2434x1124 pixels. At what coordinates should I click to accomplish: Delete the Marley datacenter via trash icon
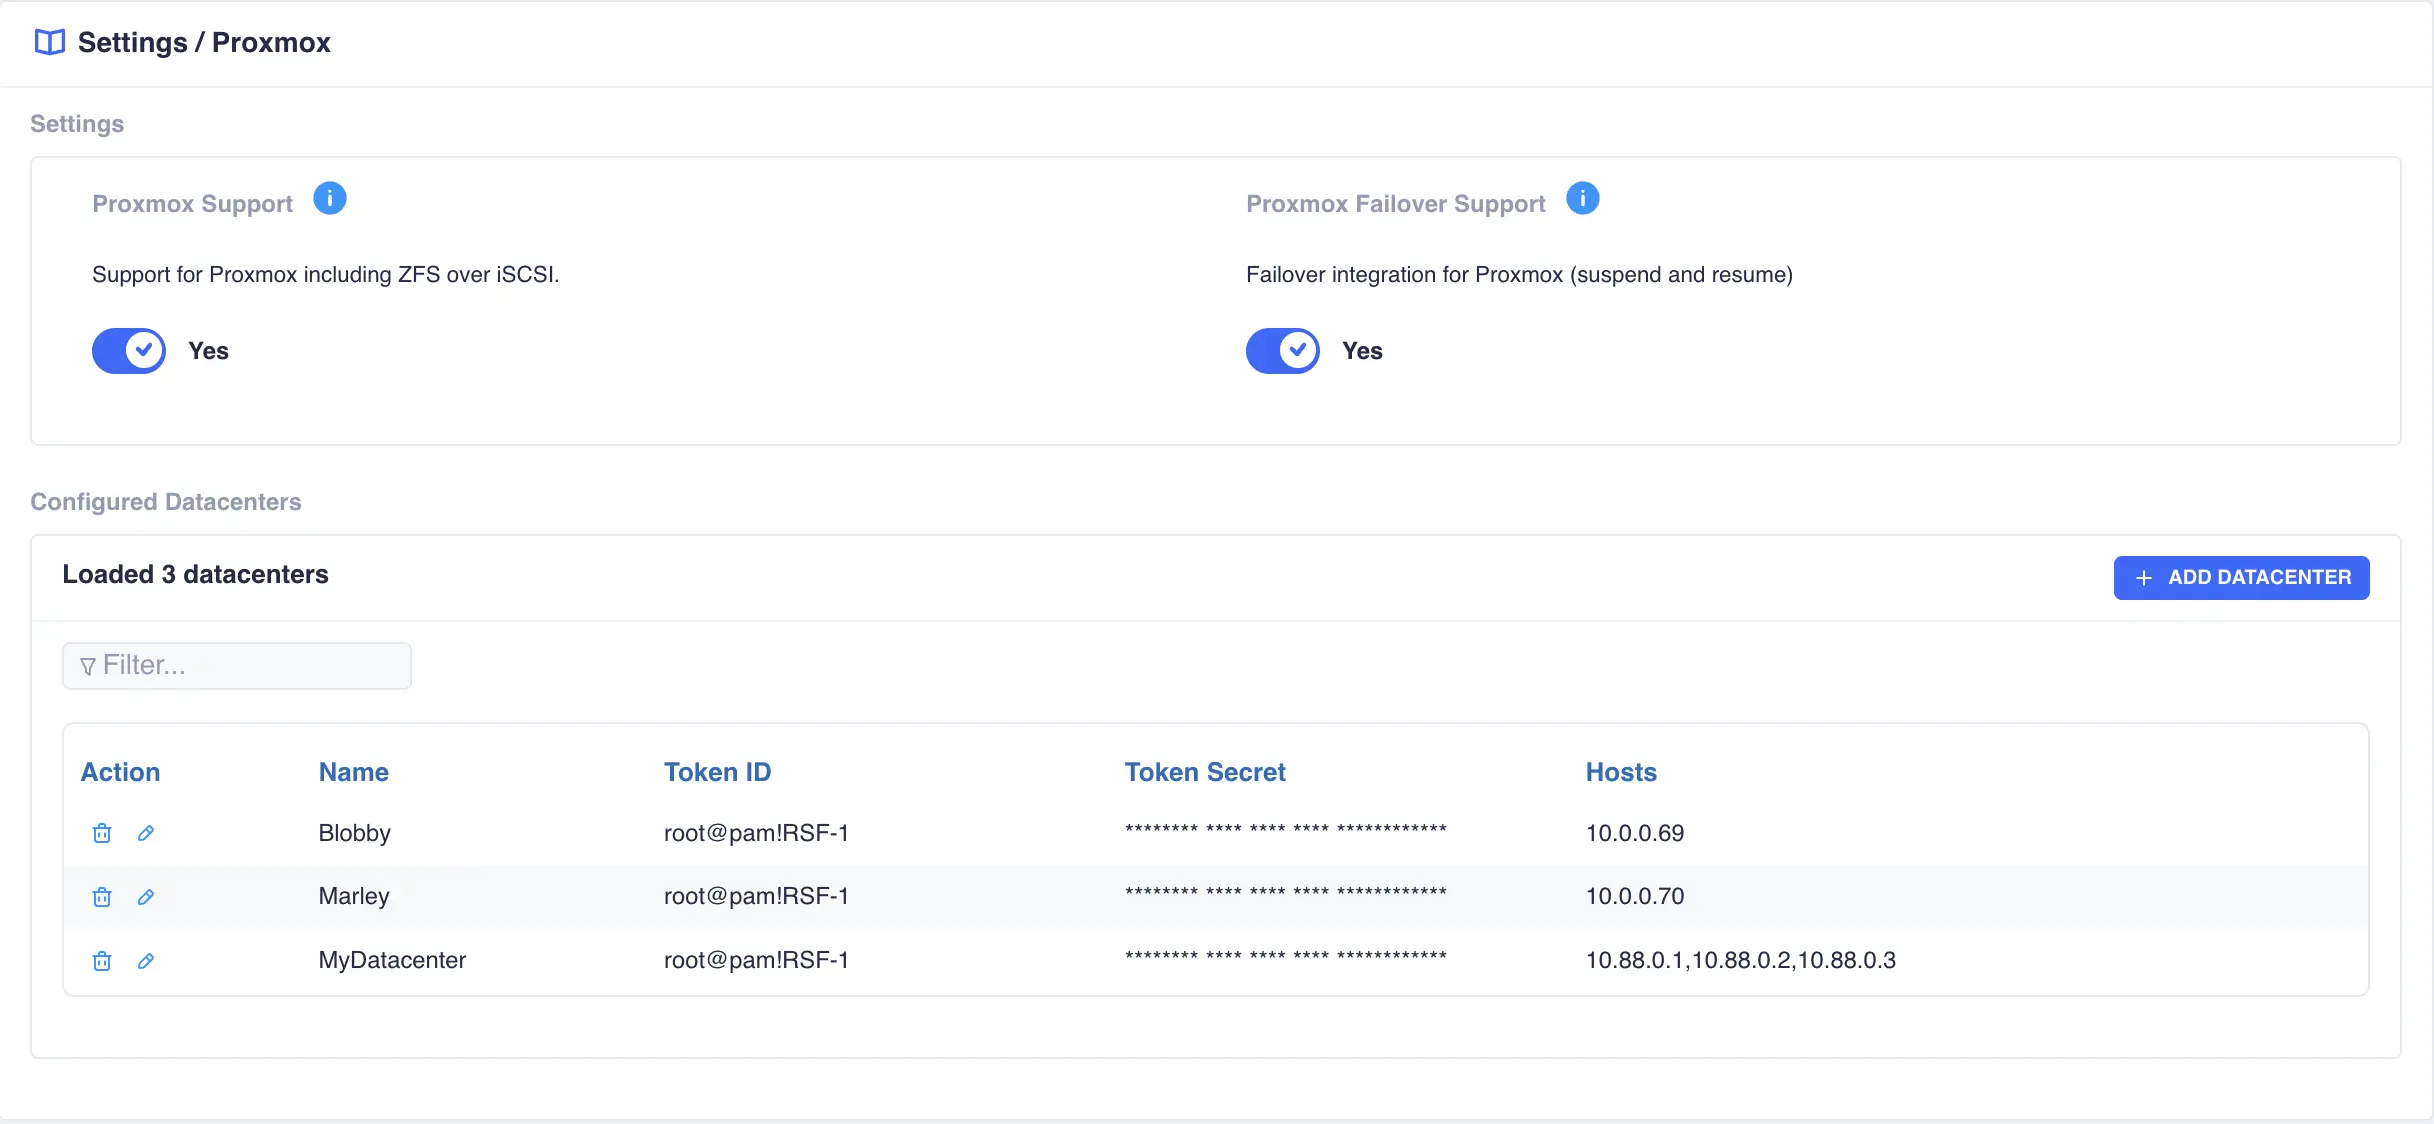[102, 897]
